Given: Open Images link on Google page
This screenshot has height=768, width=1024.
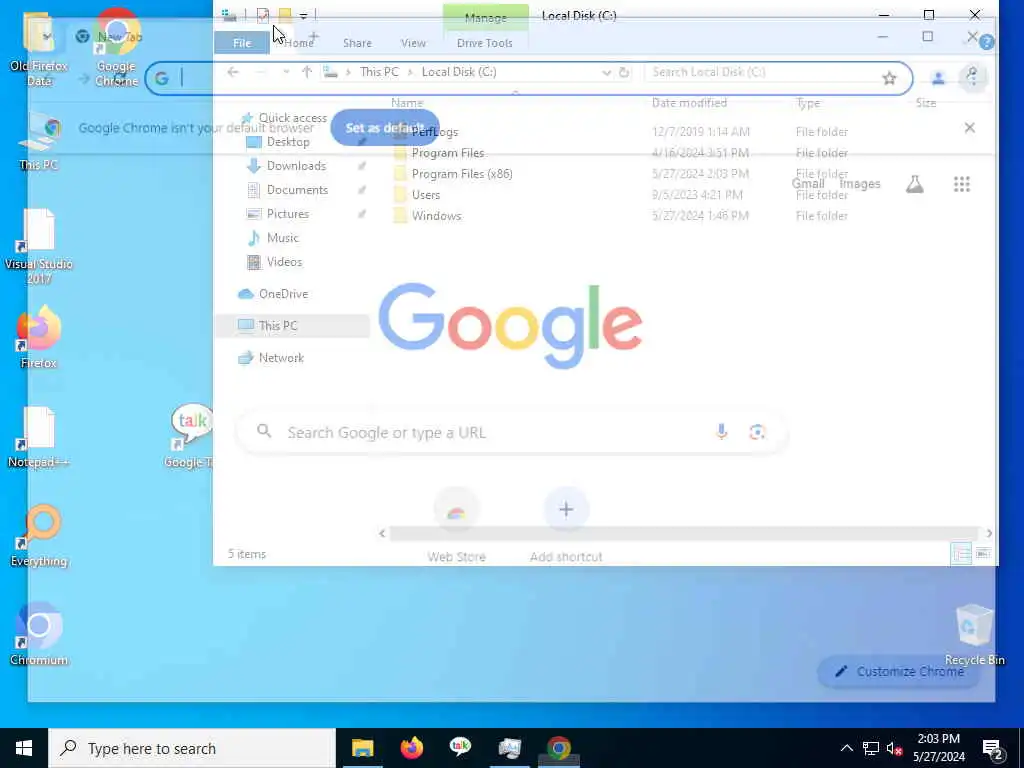Looking at the screenshot, I should [859, 184].
